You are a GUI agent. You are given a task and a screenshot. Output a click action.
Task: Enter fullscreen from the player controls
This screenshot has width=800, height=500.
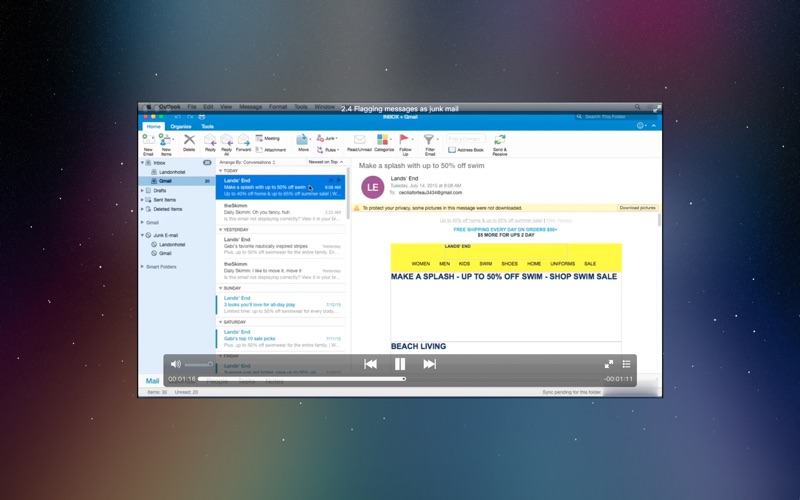click(609, 364)
